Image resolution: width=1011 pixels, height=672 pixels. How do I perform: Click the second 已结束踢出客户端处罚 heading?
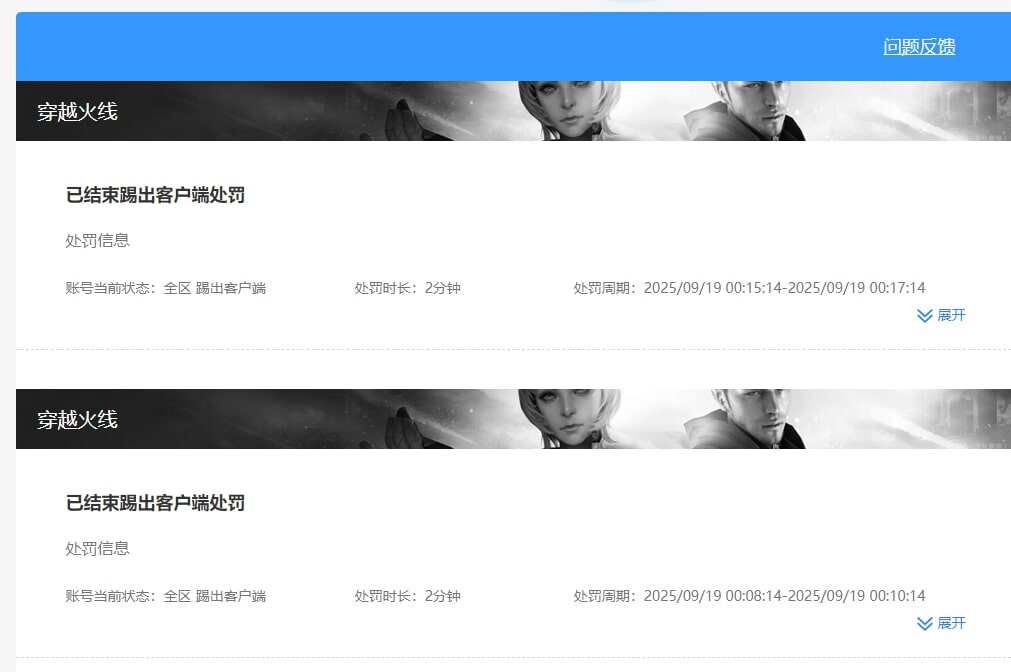(155, 503)
